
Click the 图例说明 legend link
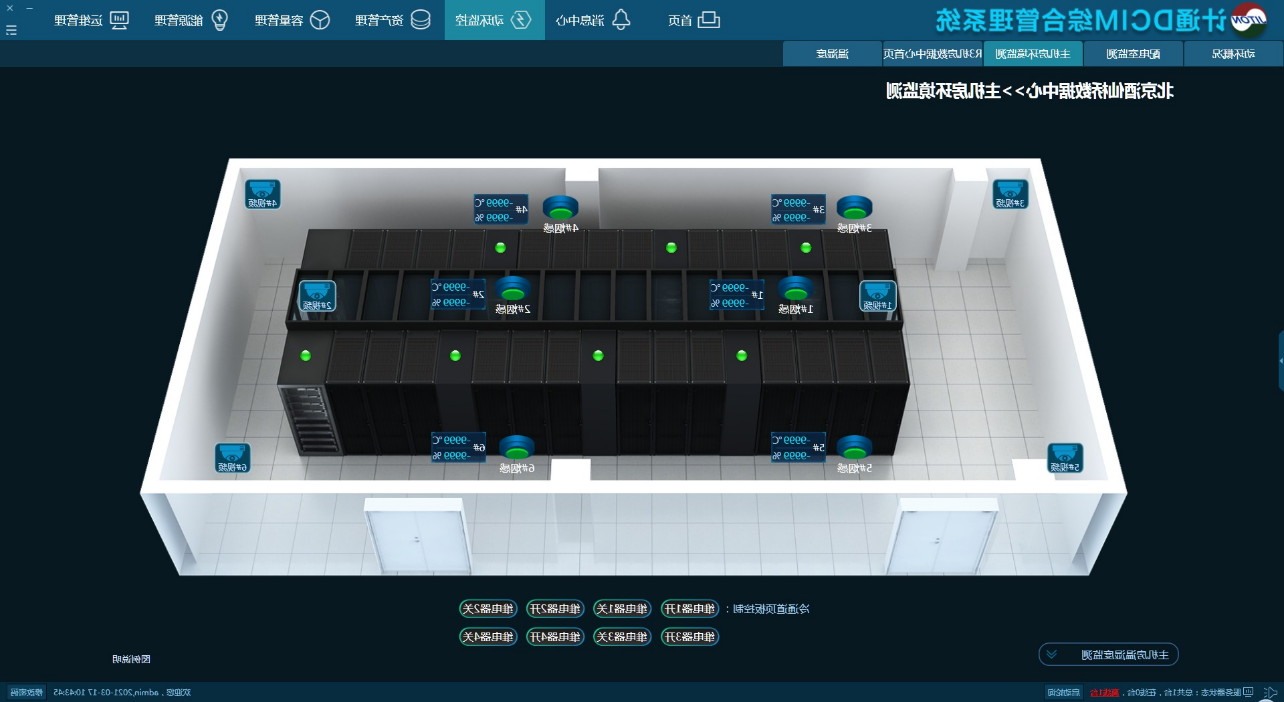[x=131, y=659]
